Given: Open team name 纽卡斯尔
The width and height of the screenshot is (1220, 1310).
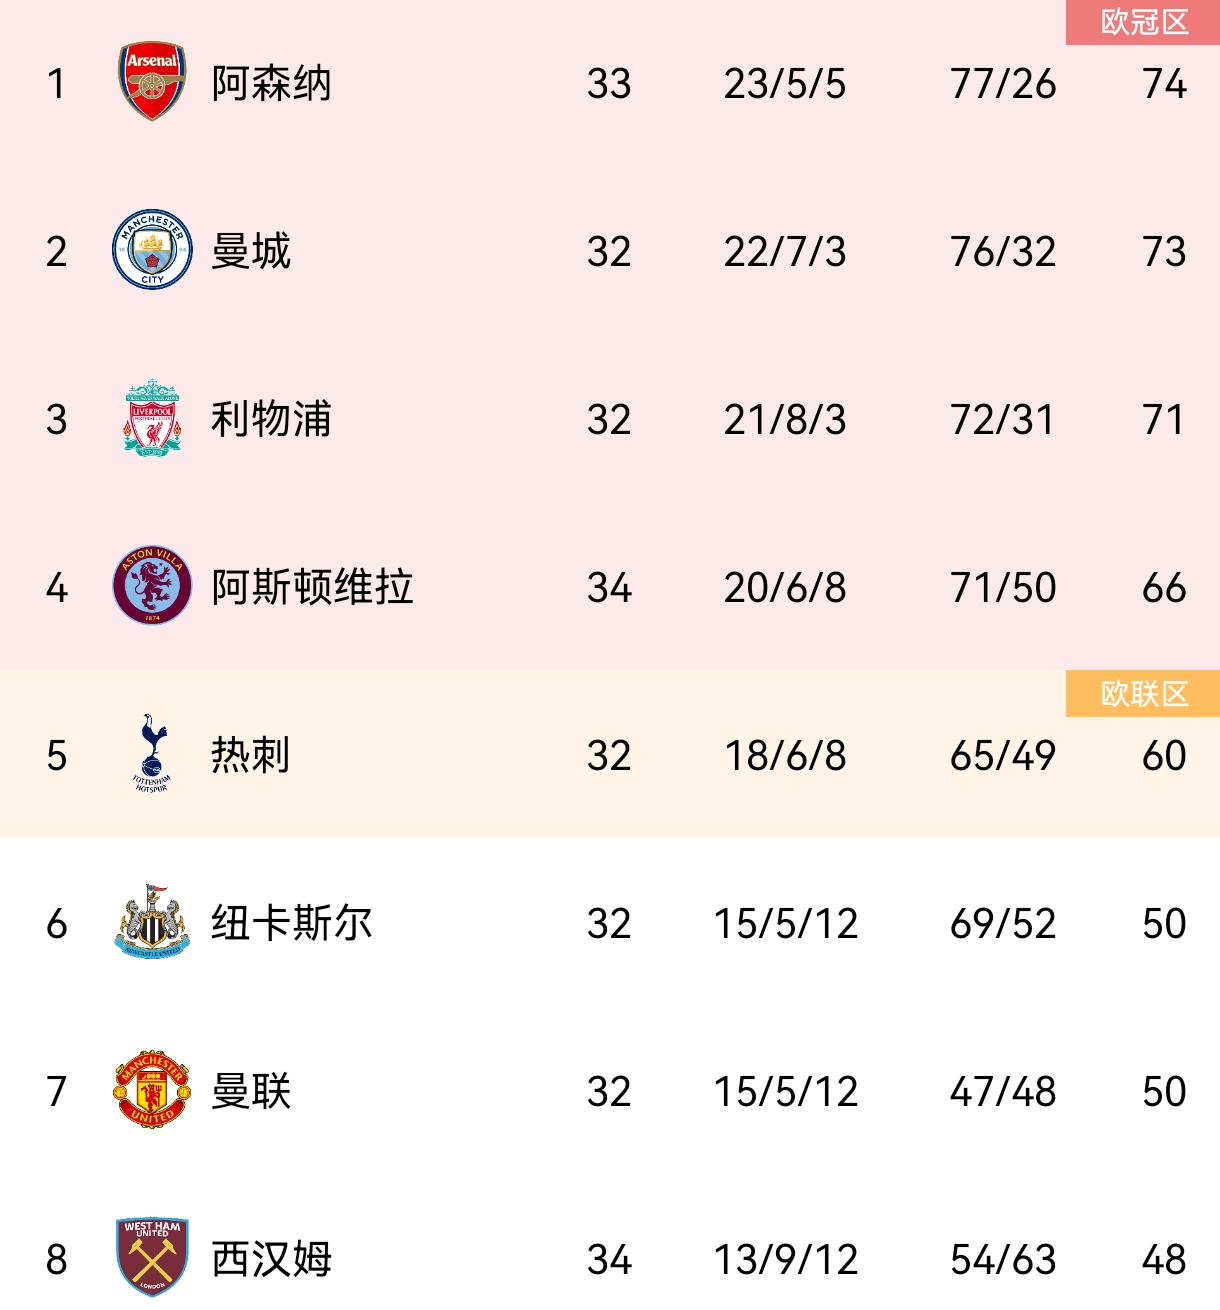Looking at the screenshot, I should (x=292, y=924).
